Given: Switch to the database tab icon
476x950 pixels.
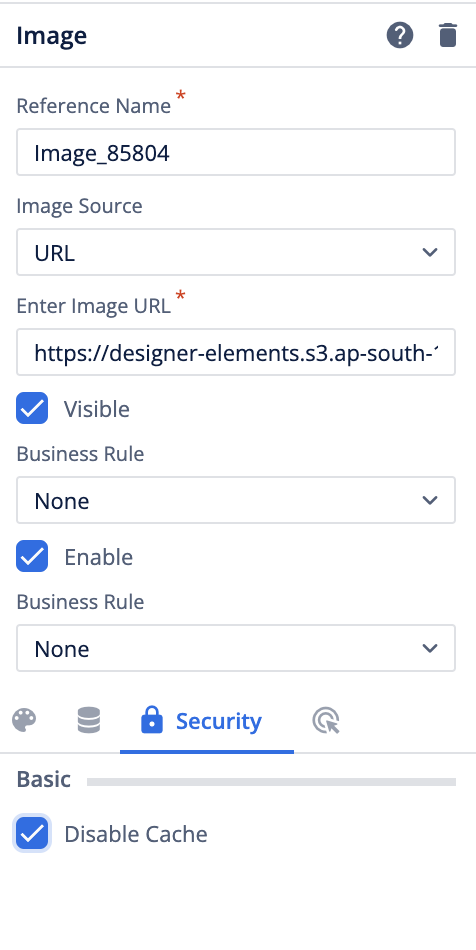Looking at the screenshot, I should [x=89, y=721].
